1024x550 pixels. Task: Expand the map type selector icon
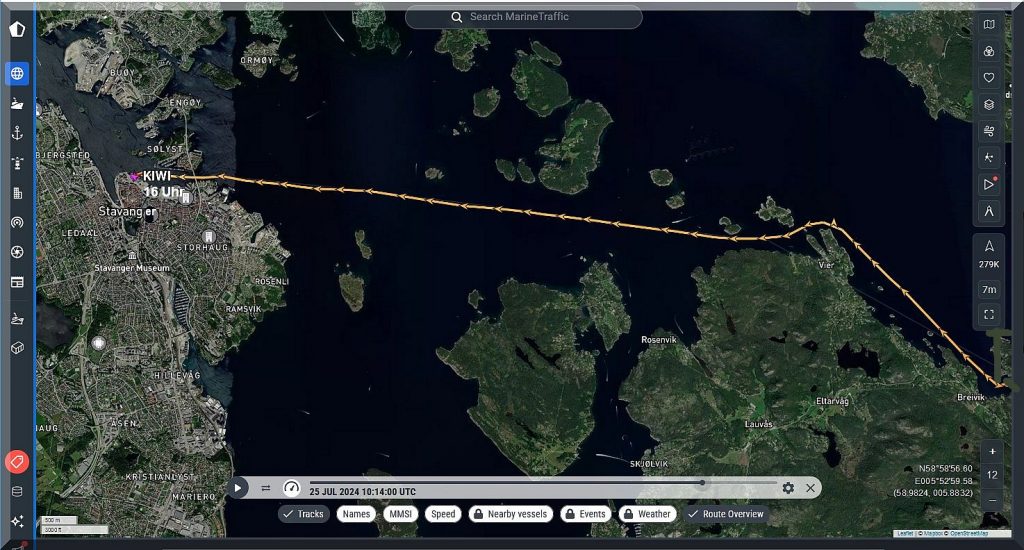point(988,25)
